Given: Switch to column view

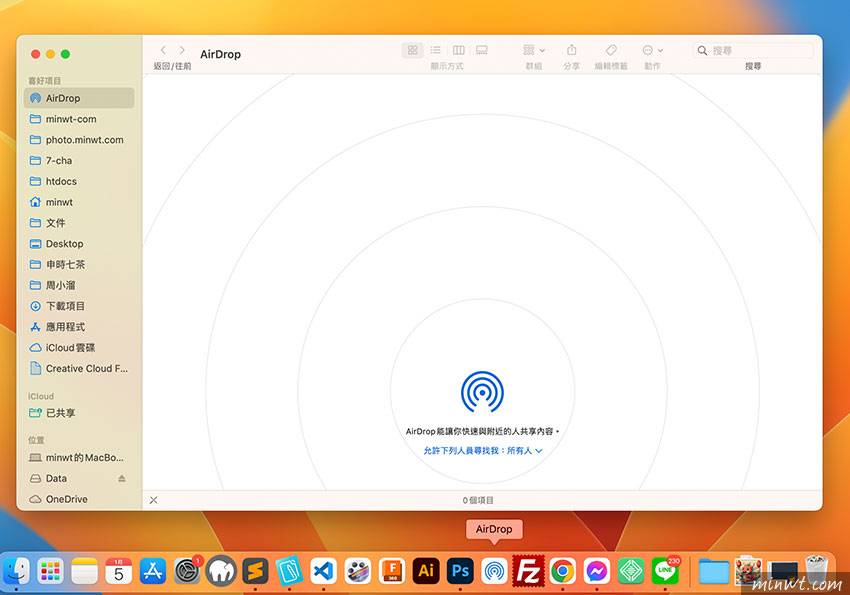Looking at the screenshot, I should 459,50.
